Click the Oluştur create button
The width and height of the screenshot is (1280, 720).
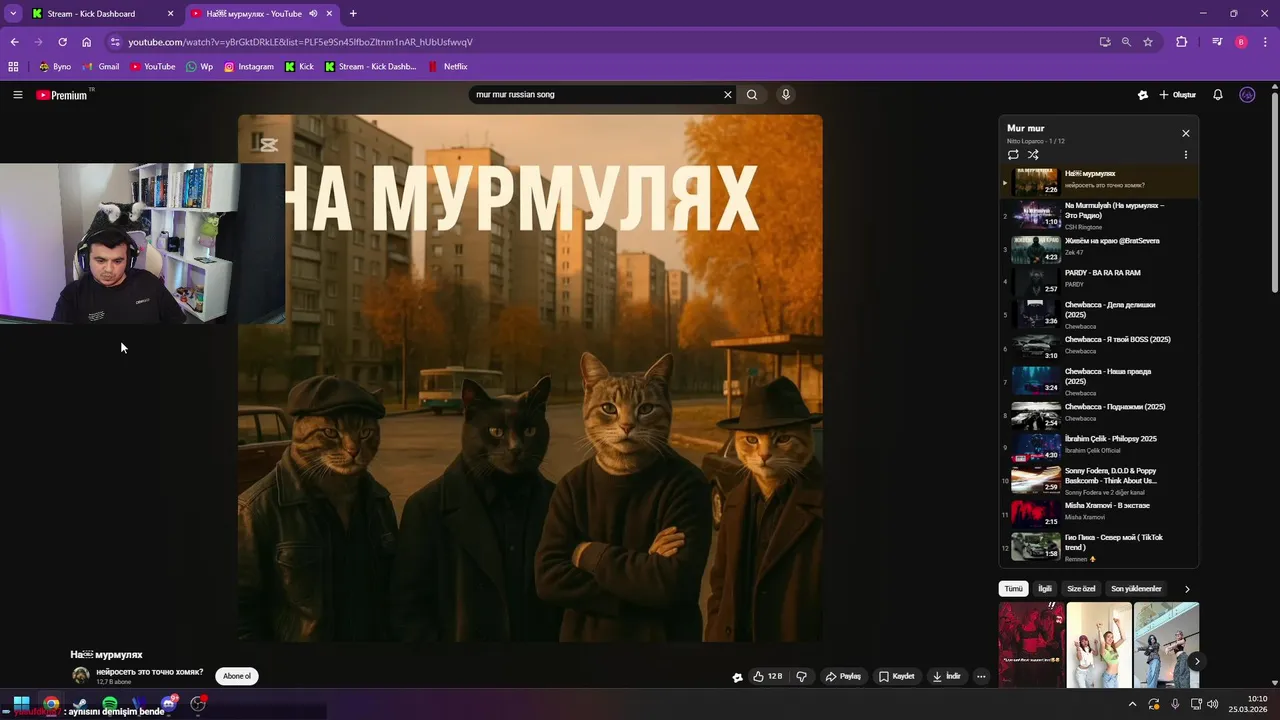tap(1178, 95)
